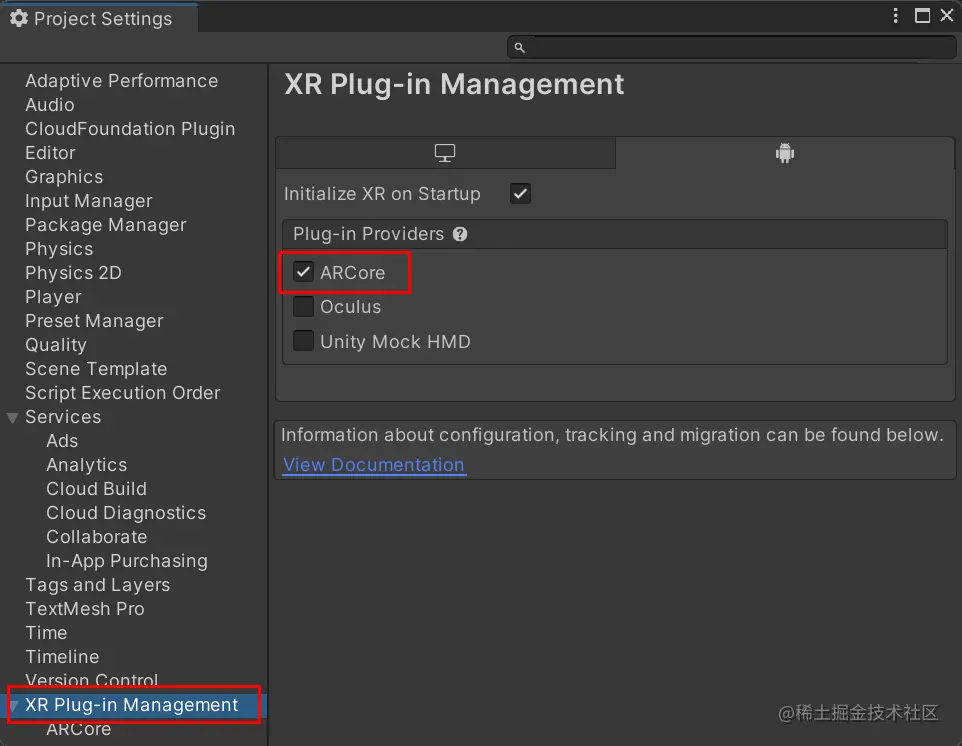Select Scene Template settings

96,369
